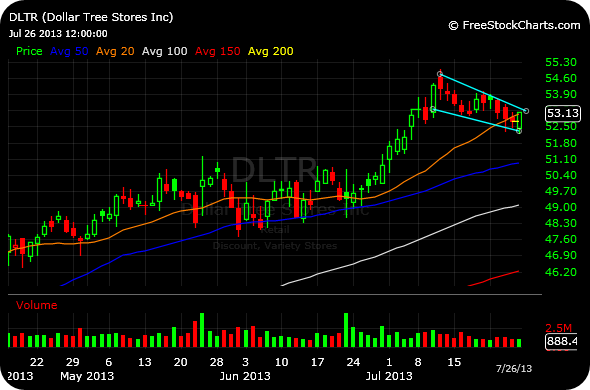Click the 54.60 price axis label
The width and height of the screenshot is (590, 390).
(x=561, y=78)
